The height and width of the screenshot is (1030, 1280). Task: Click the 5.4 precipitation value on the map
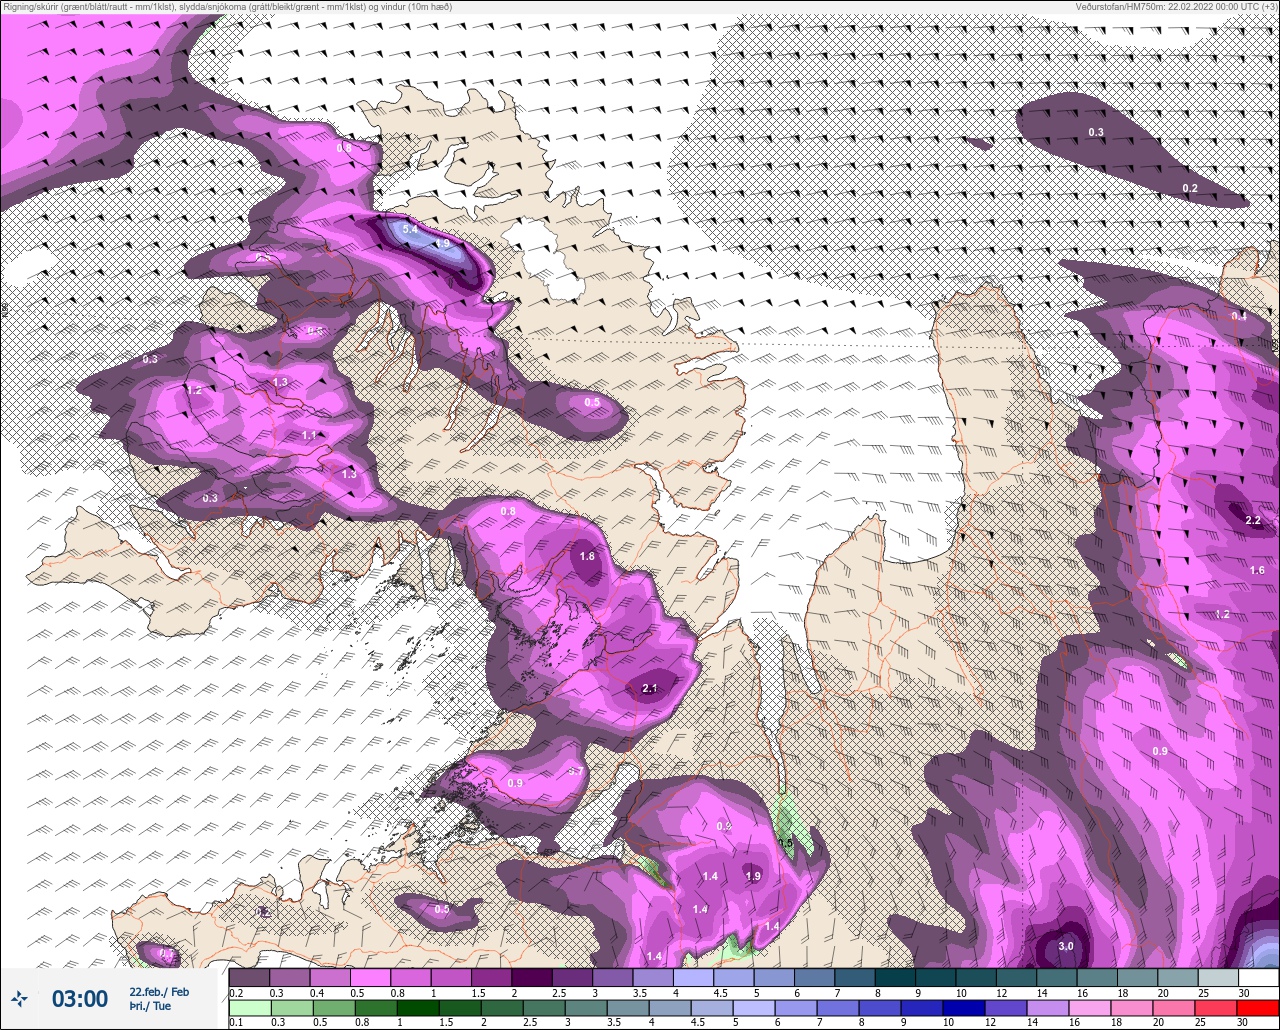click(410, 229)
